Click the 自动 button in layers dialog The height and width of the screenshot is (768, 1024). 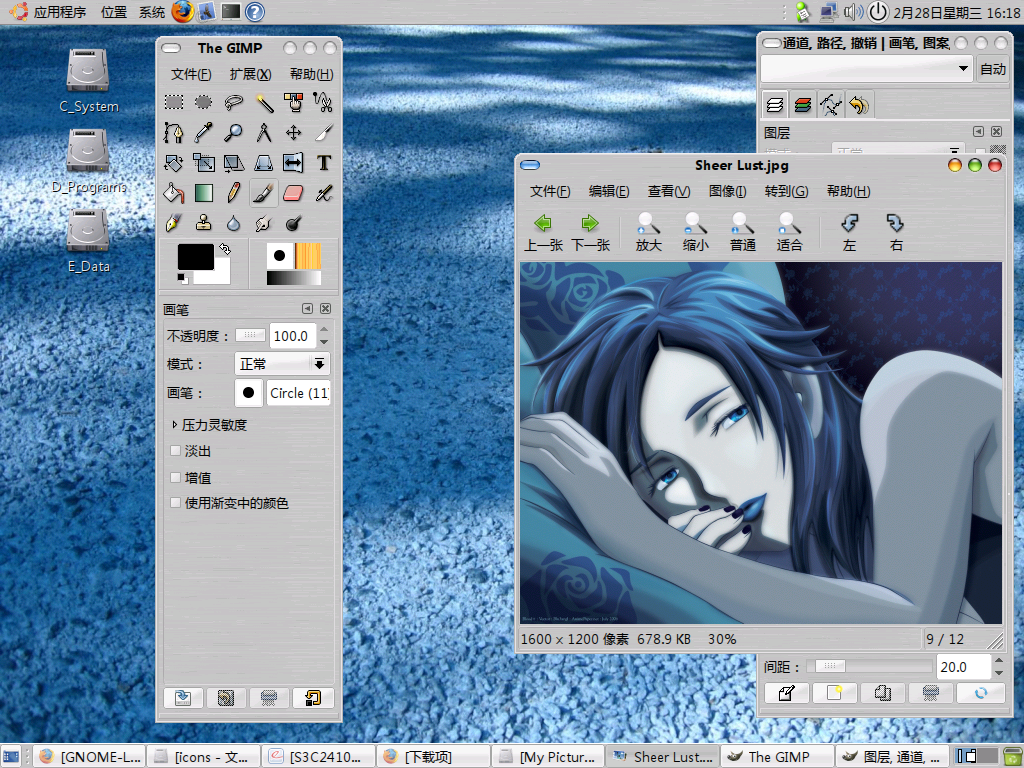(993, 69)
